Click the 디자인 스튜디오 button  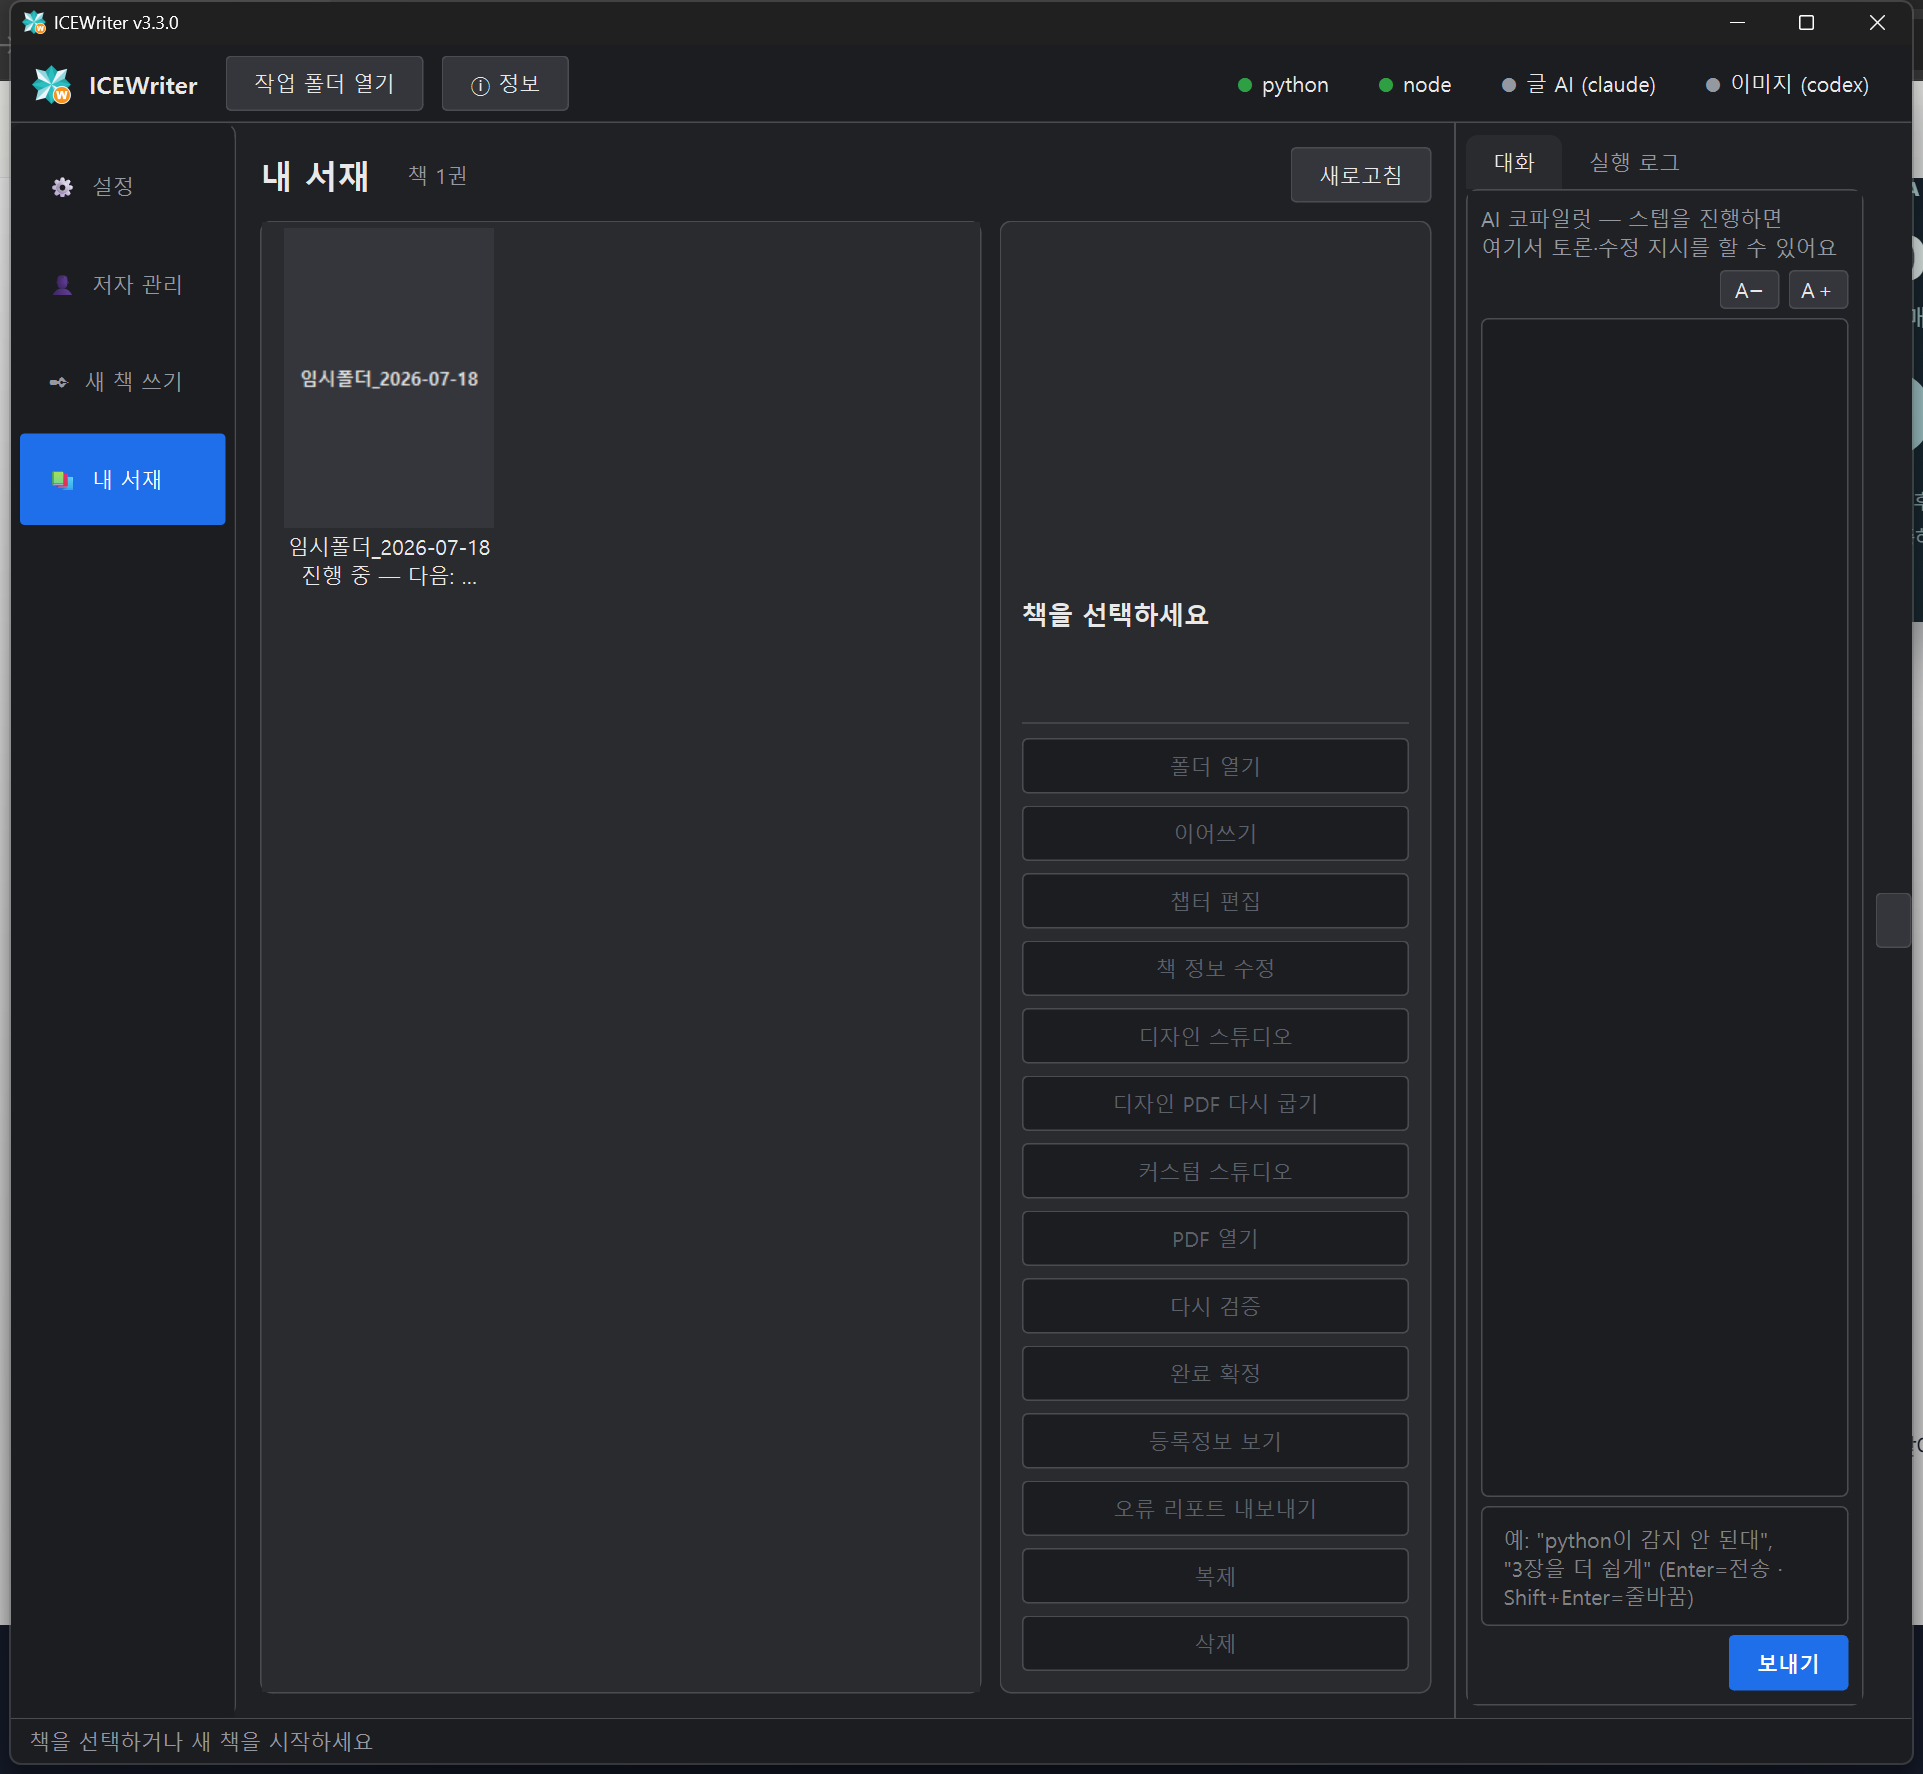[x=1215, y=1036]
